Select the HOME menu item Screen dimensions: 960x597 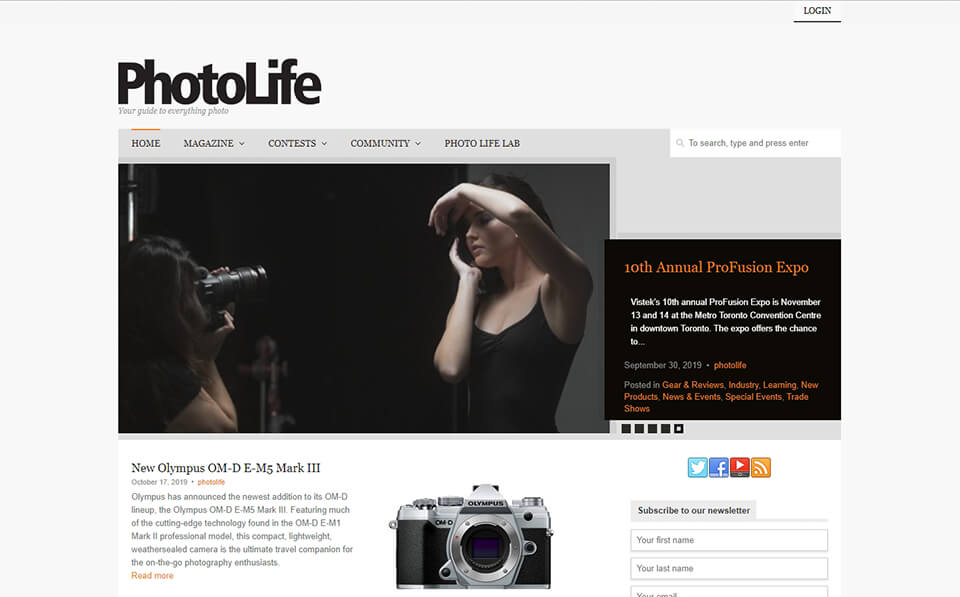[x=145, y=143]
